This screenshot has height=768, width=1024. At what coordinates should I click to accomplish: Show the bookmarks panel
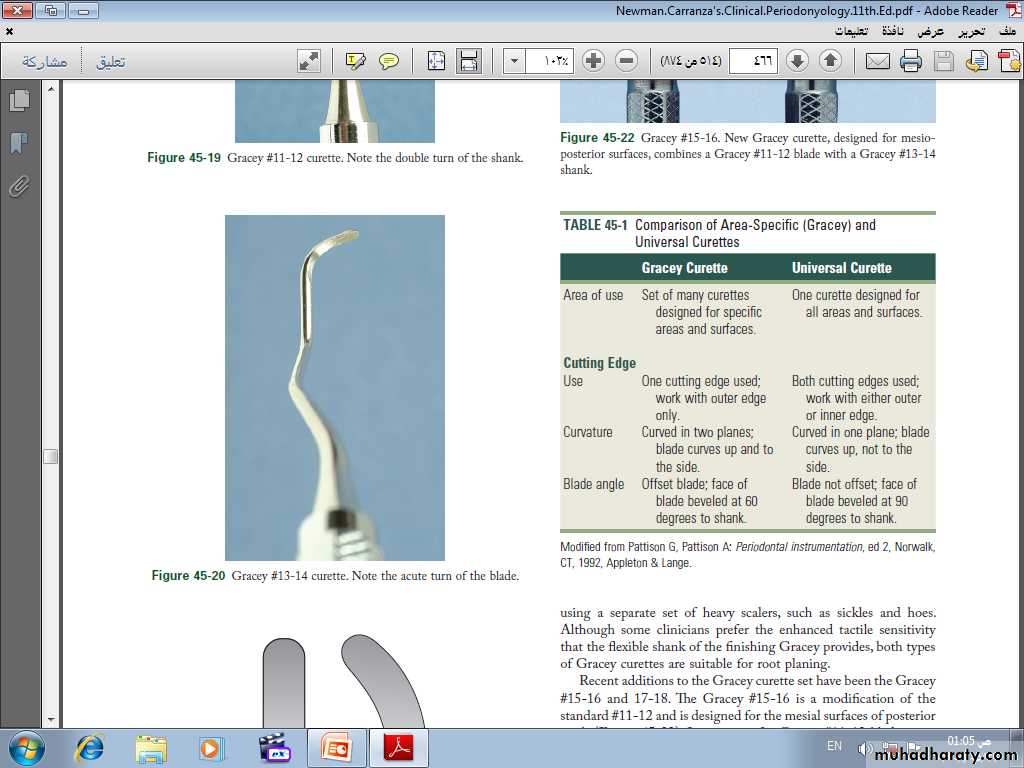coord(18,144)
